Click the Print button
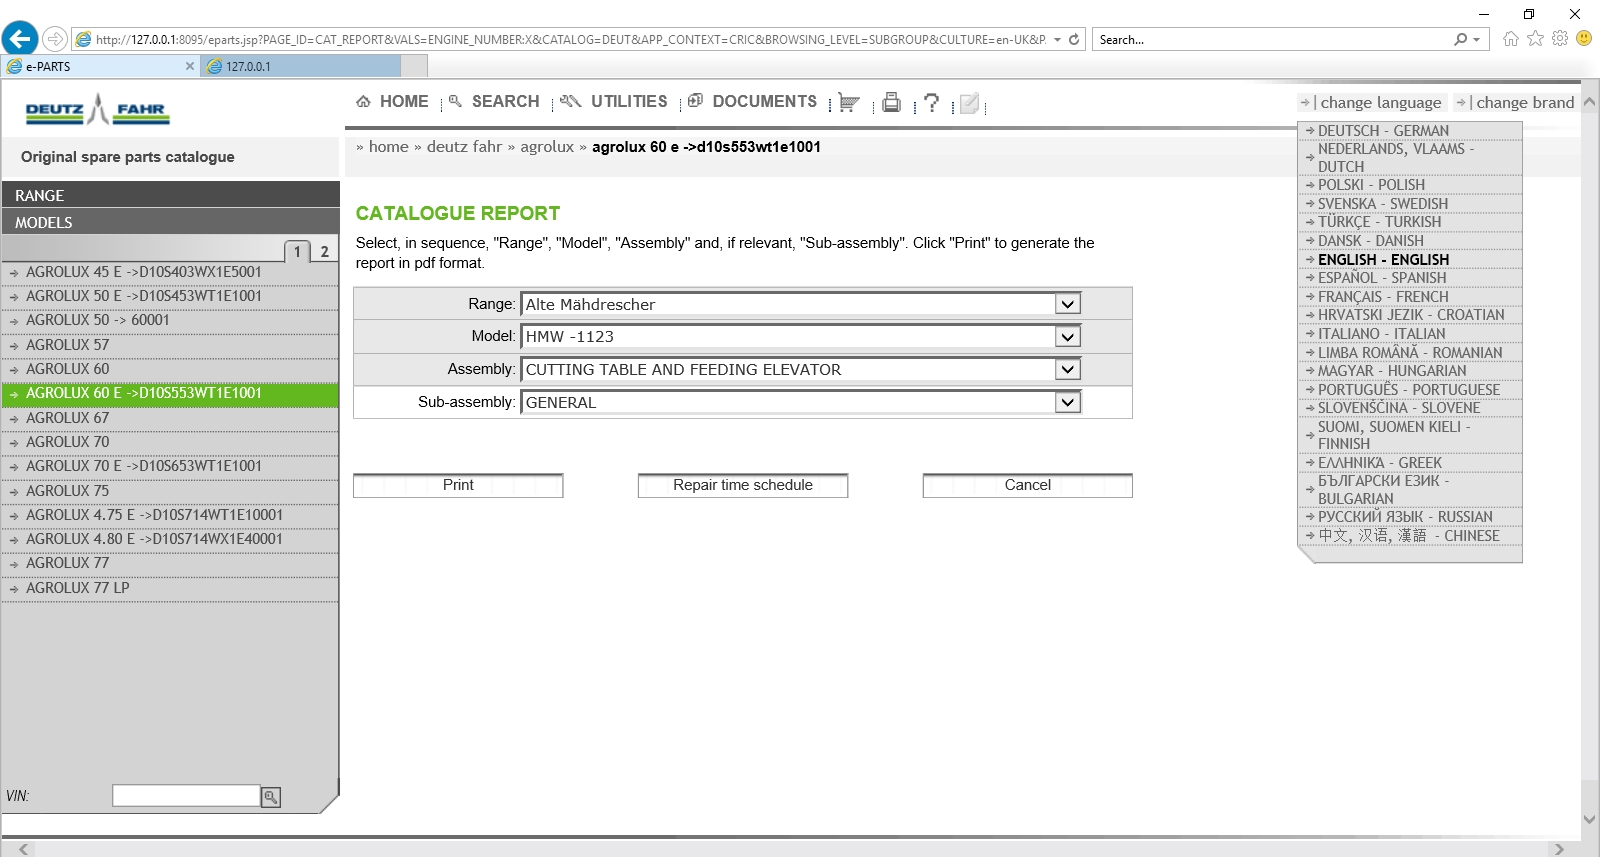The height and width of the screenshot is (857, 1600). 458,485
